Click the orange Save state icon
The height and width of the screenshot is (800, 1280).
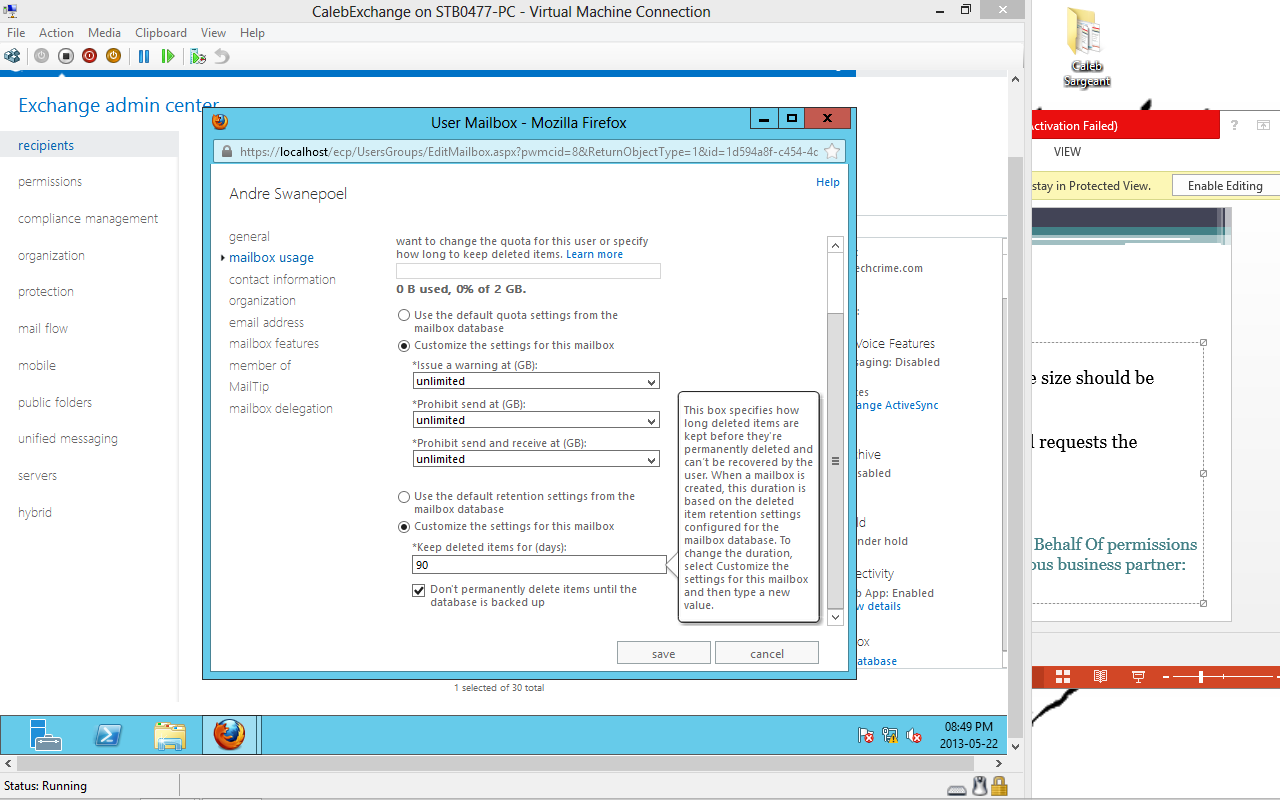(113, 56)
